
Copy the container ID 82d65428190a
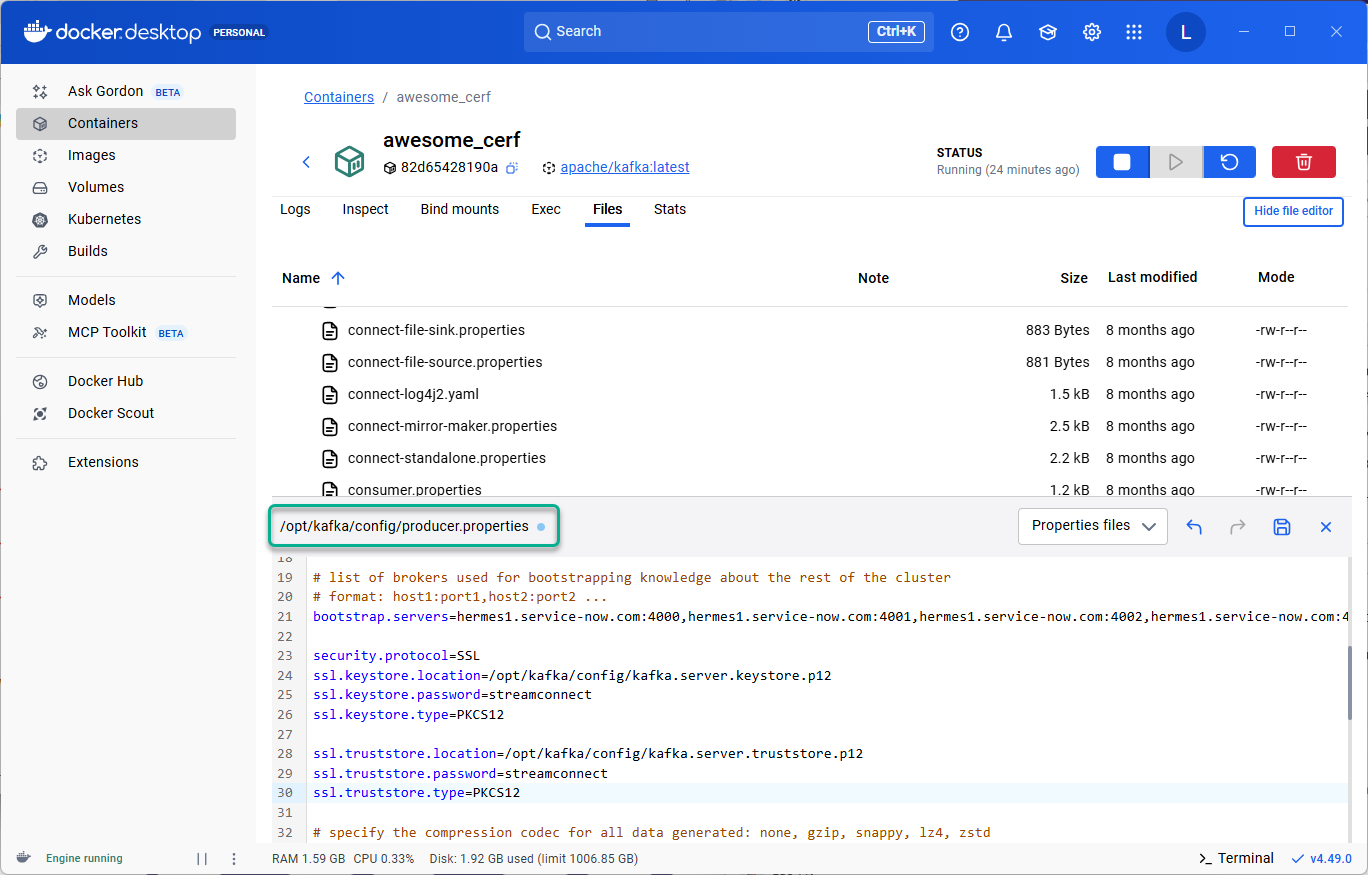pyautogui.click(x=511, y=168)
